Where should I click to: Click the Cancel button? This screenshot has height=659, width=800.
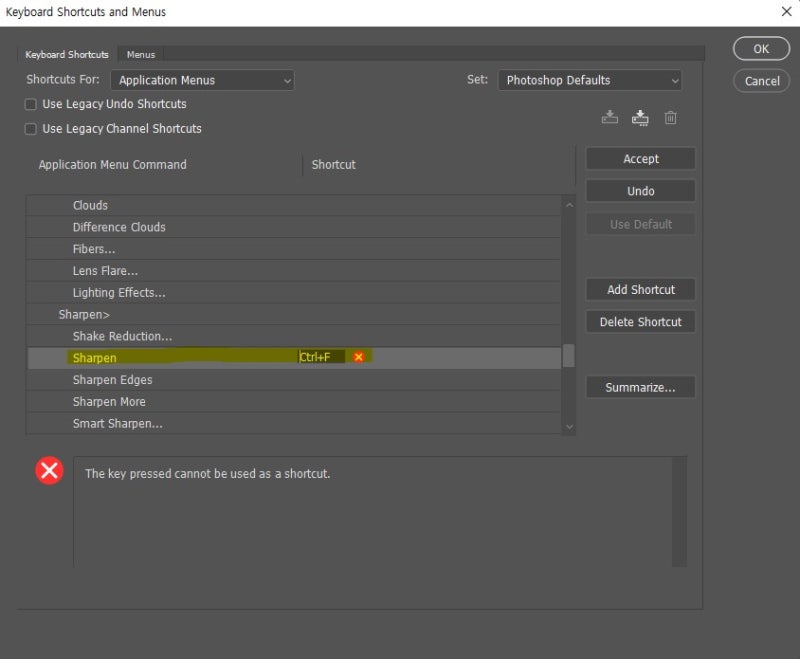(761, 81)
